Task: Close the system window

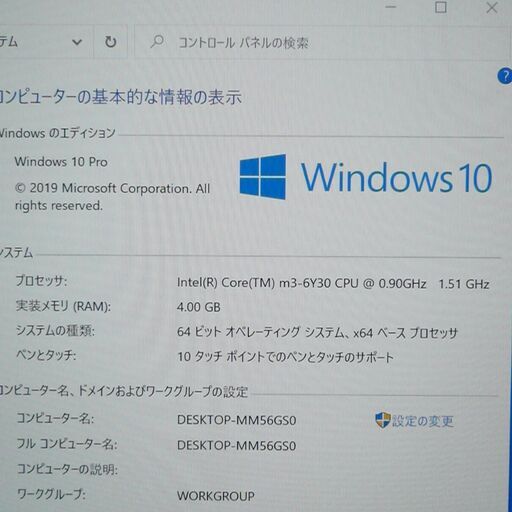Action: (492, 8)
